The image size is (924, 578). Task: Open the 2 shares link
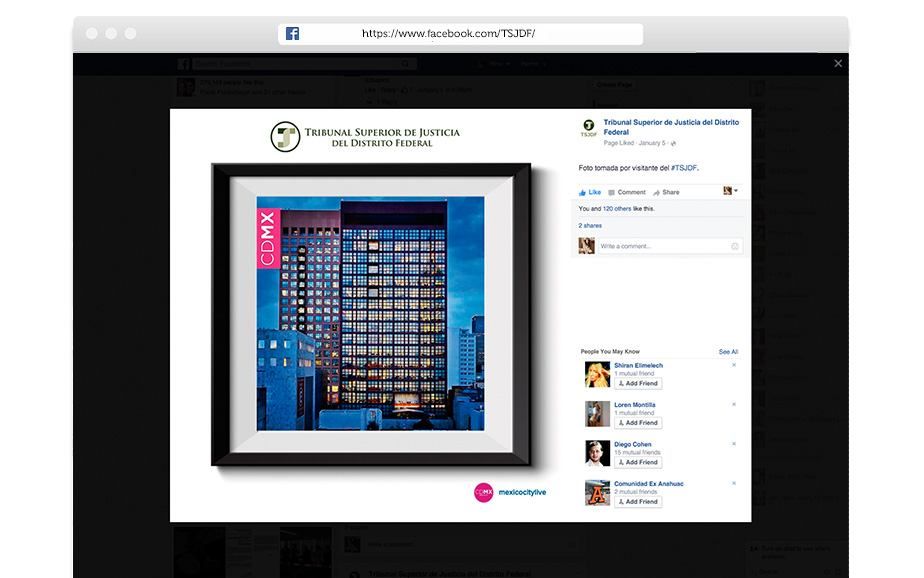click(590, 226)
